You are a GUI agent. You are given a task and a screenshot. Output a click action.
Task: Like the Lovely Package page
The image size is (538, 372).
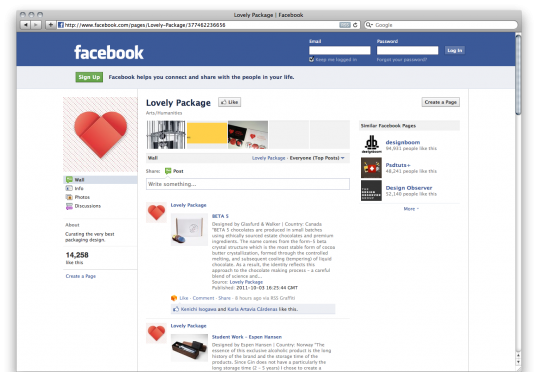[x=230, y=102]
